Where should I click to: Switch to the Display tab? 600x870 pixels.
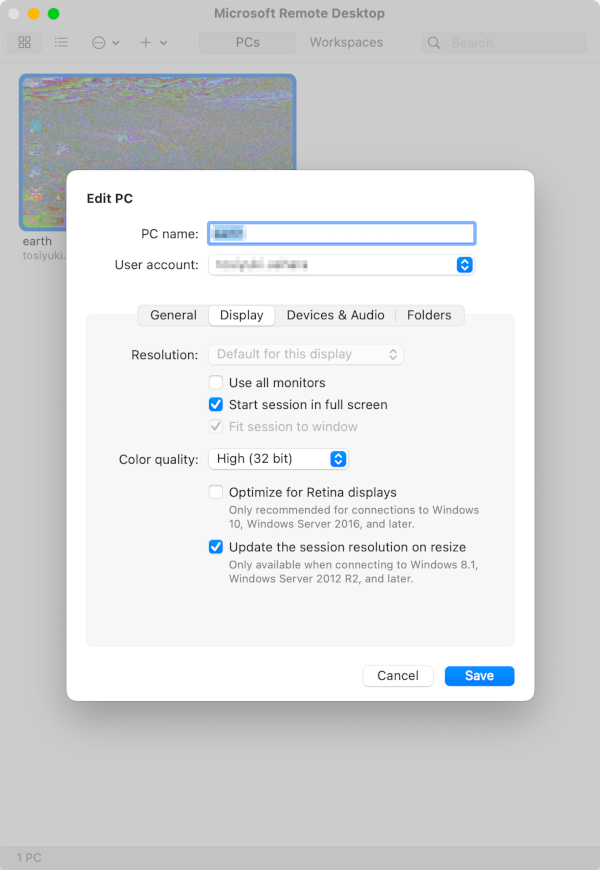(241, 315)
